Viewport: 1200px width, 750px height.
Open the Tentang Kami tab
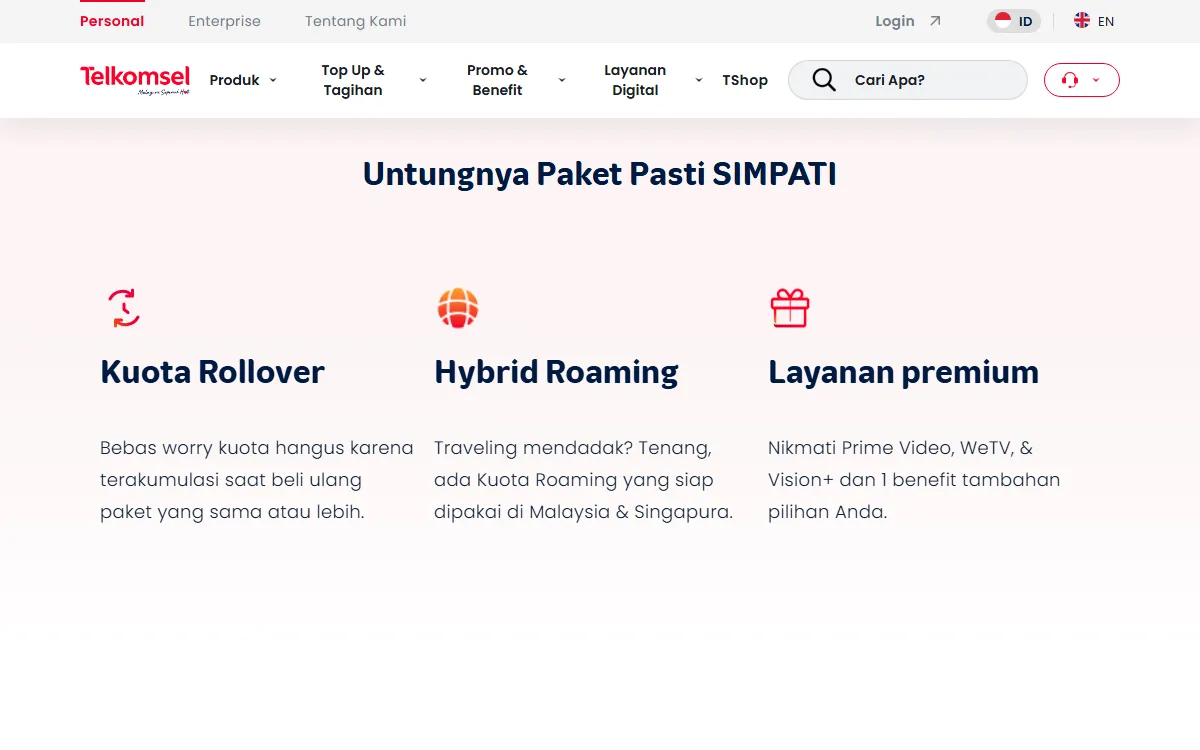[x=356, y=21]
